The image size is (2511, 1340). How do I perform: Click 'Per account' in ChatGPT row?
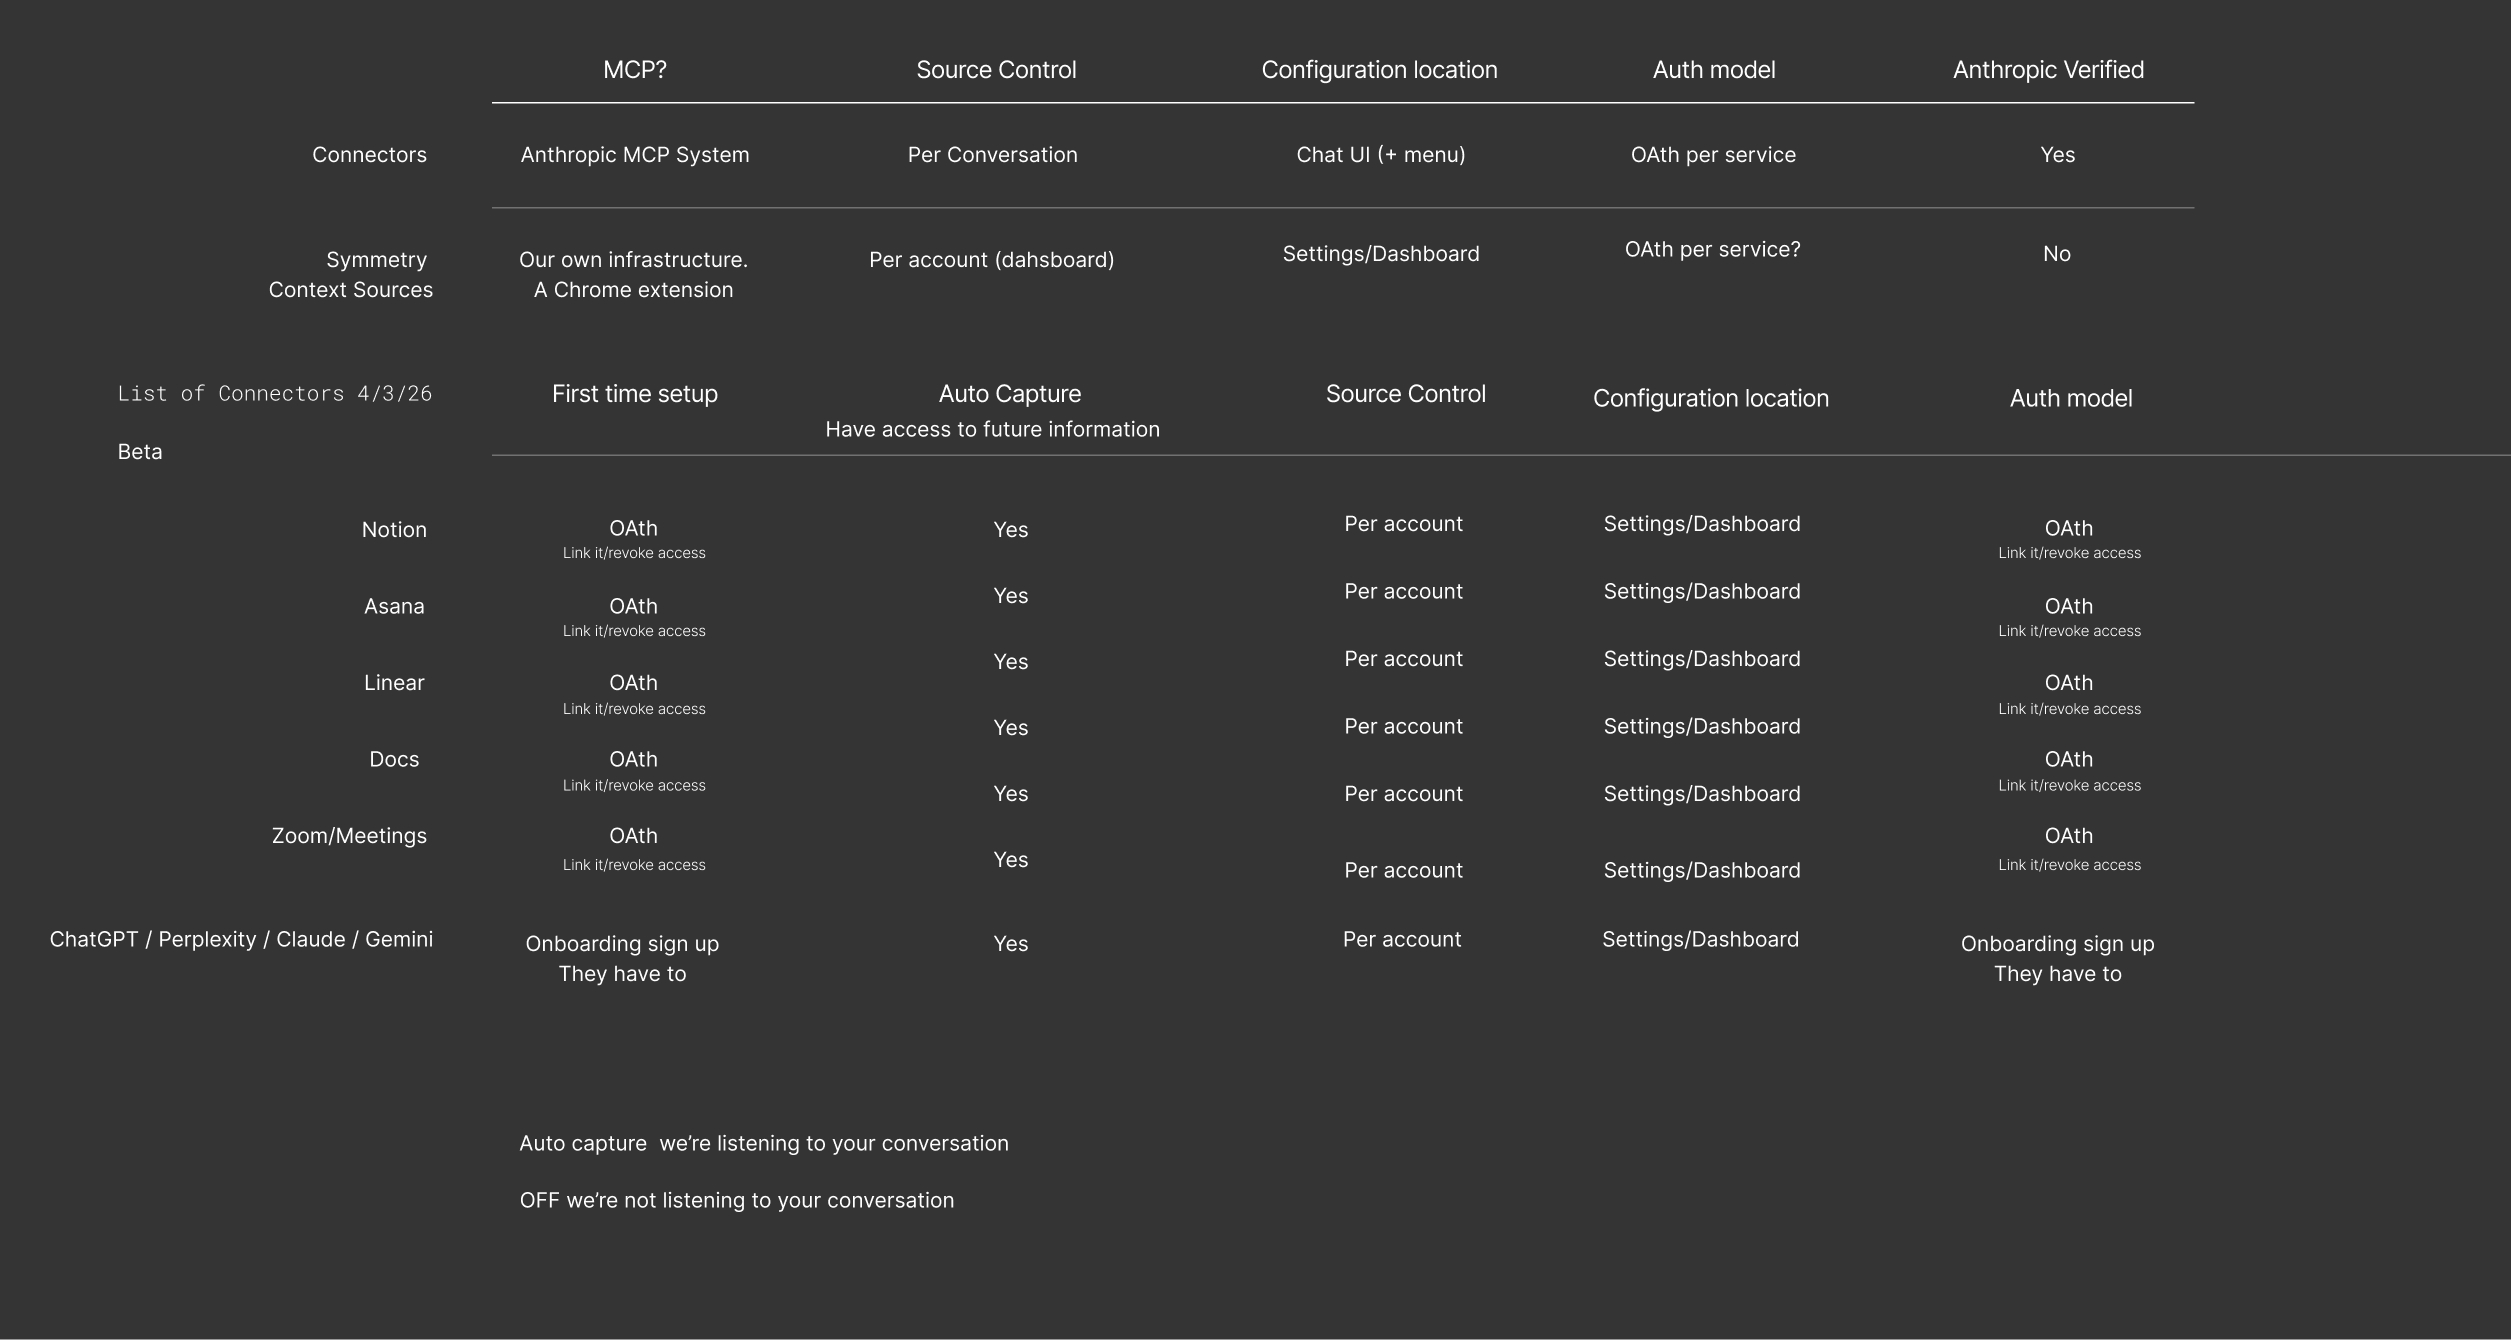point(1402,940)
